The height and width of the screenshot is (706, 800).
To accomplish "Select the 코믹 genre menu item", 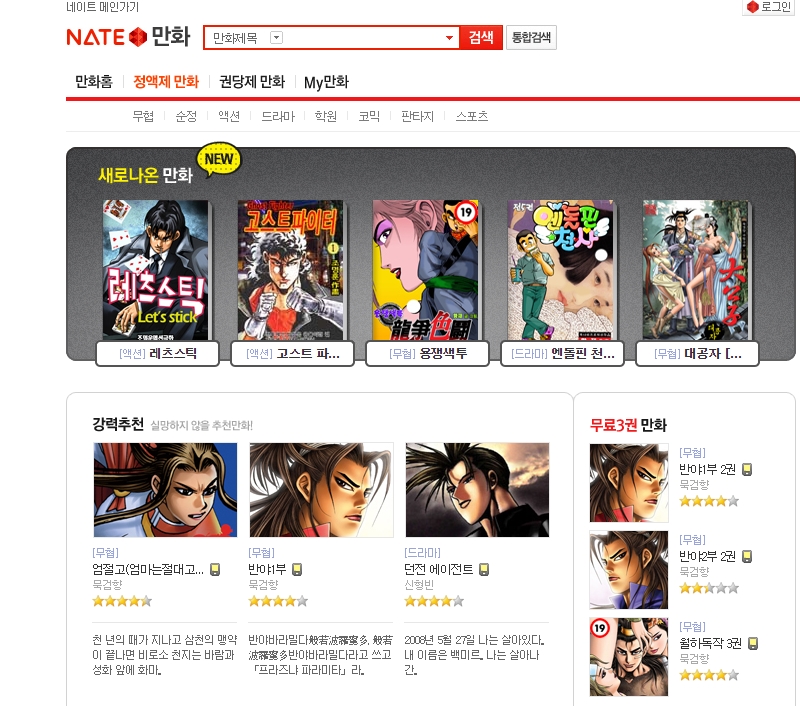I will point(369,116).
